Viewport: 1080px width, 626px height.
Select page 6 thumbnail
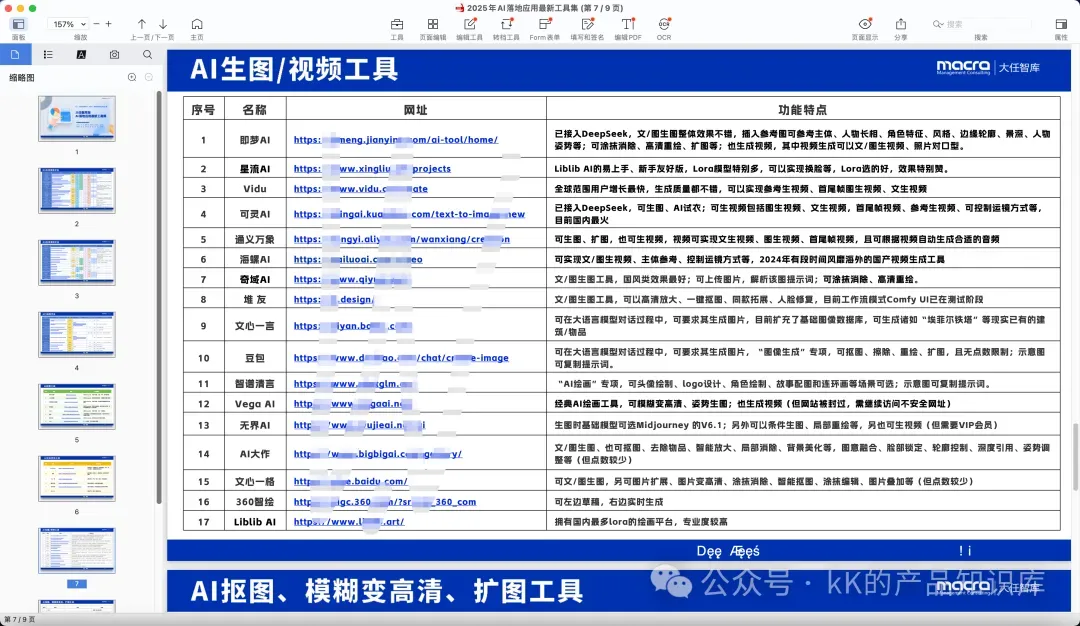pos(77,478)
